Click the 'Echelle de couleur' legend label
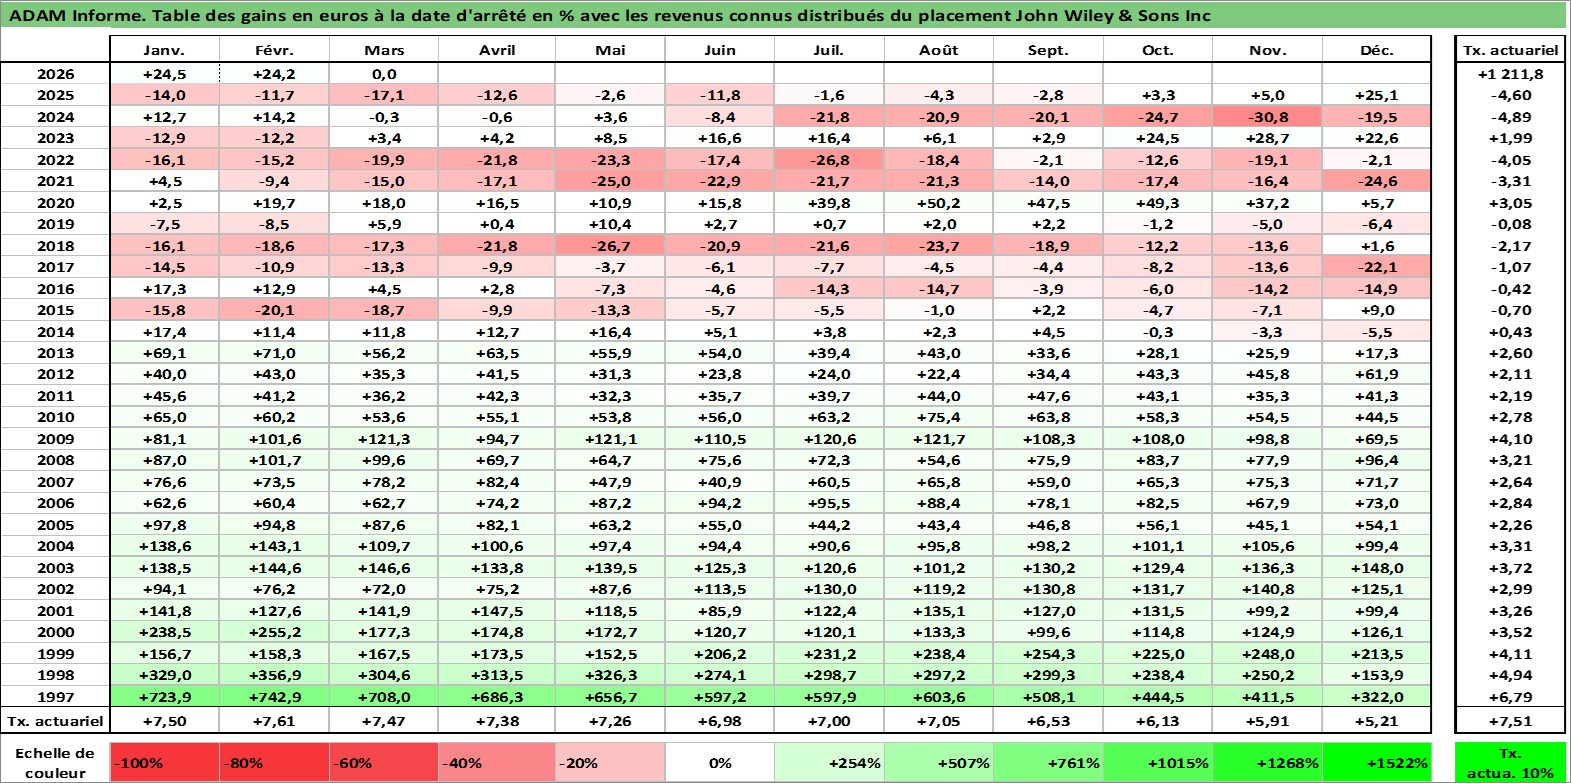1571x783 pixels. point(55,763)
